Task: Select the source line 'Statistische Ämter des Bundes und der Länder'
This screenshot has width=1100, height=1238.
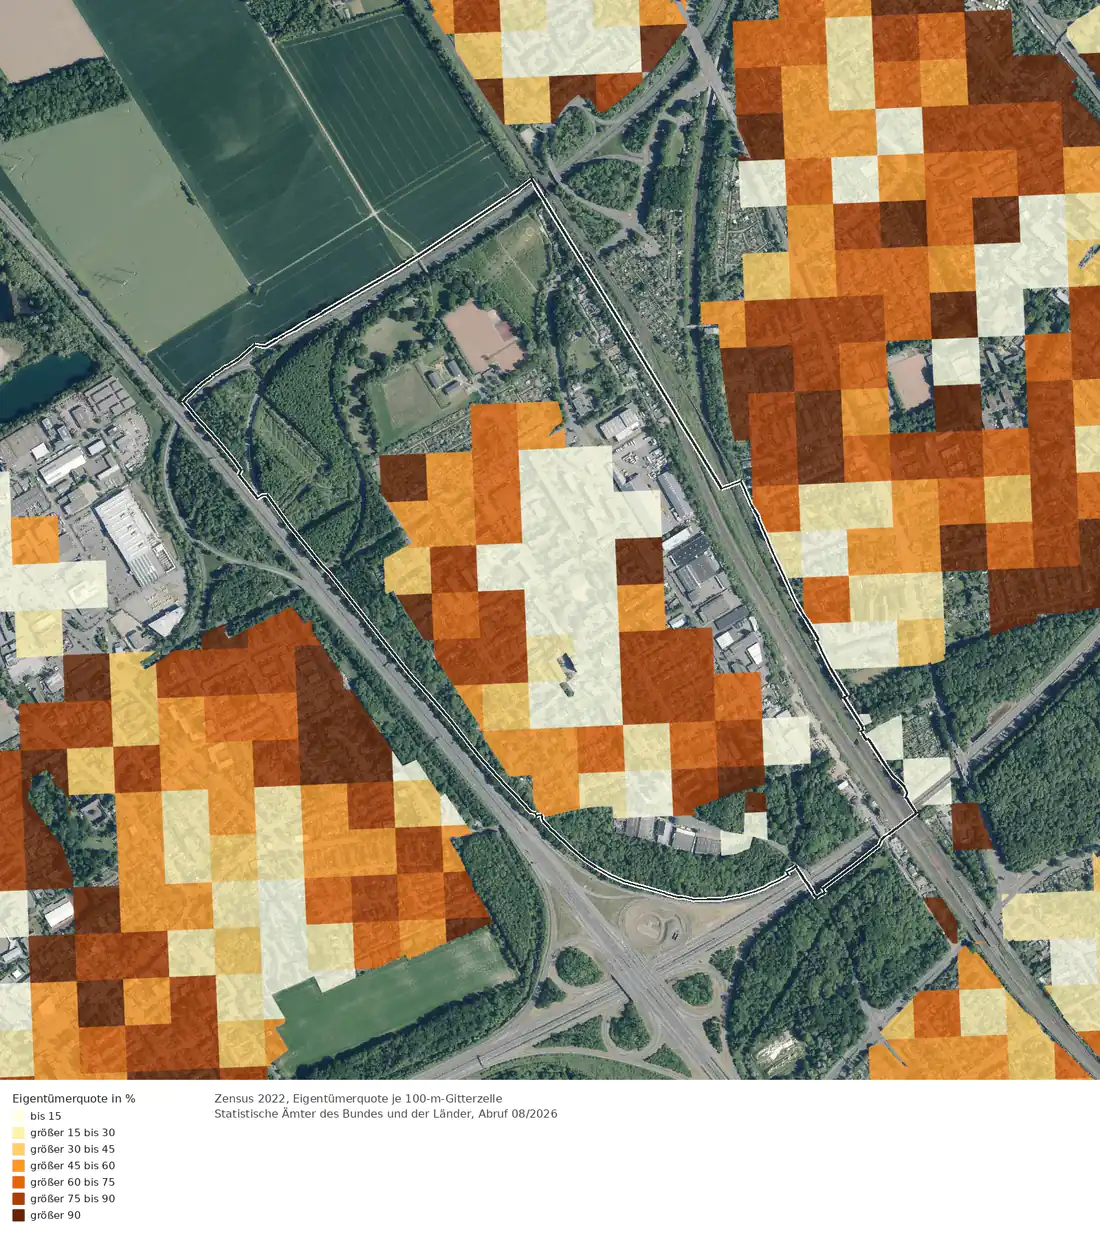Action: [x=345, y=1114]
